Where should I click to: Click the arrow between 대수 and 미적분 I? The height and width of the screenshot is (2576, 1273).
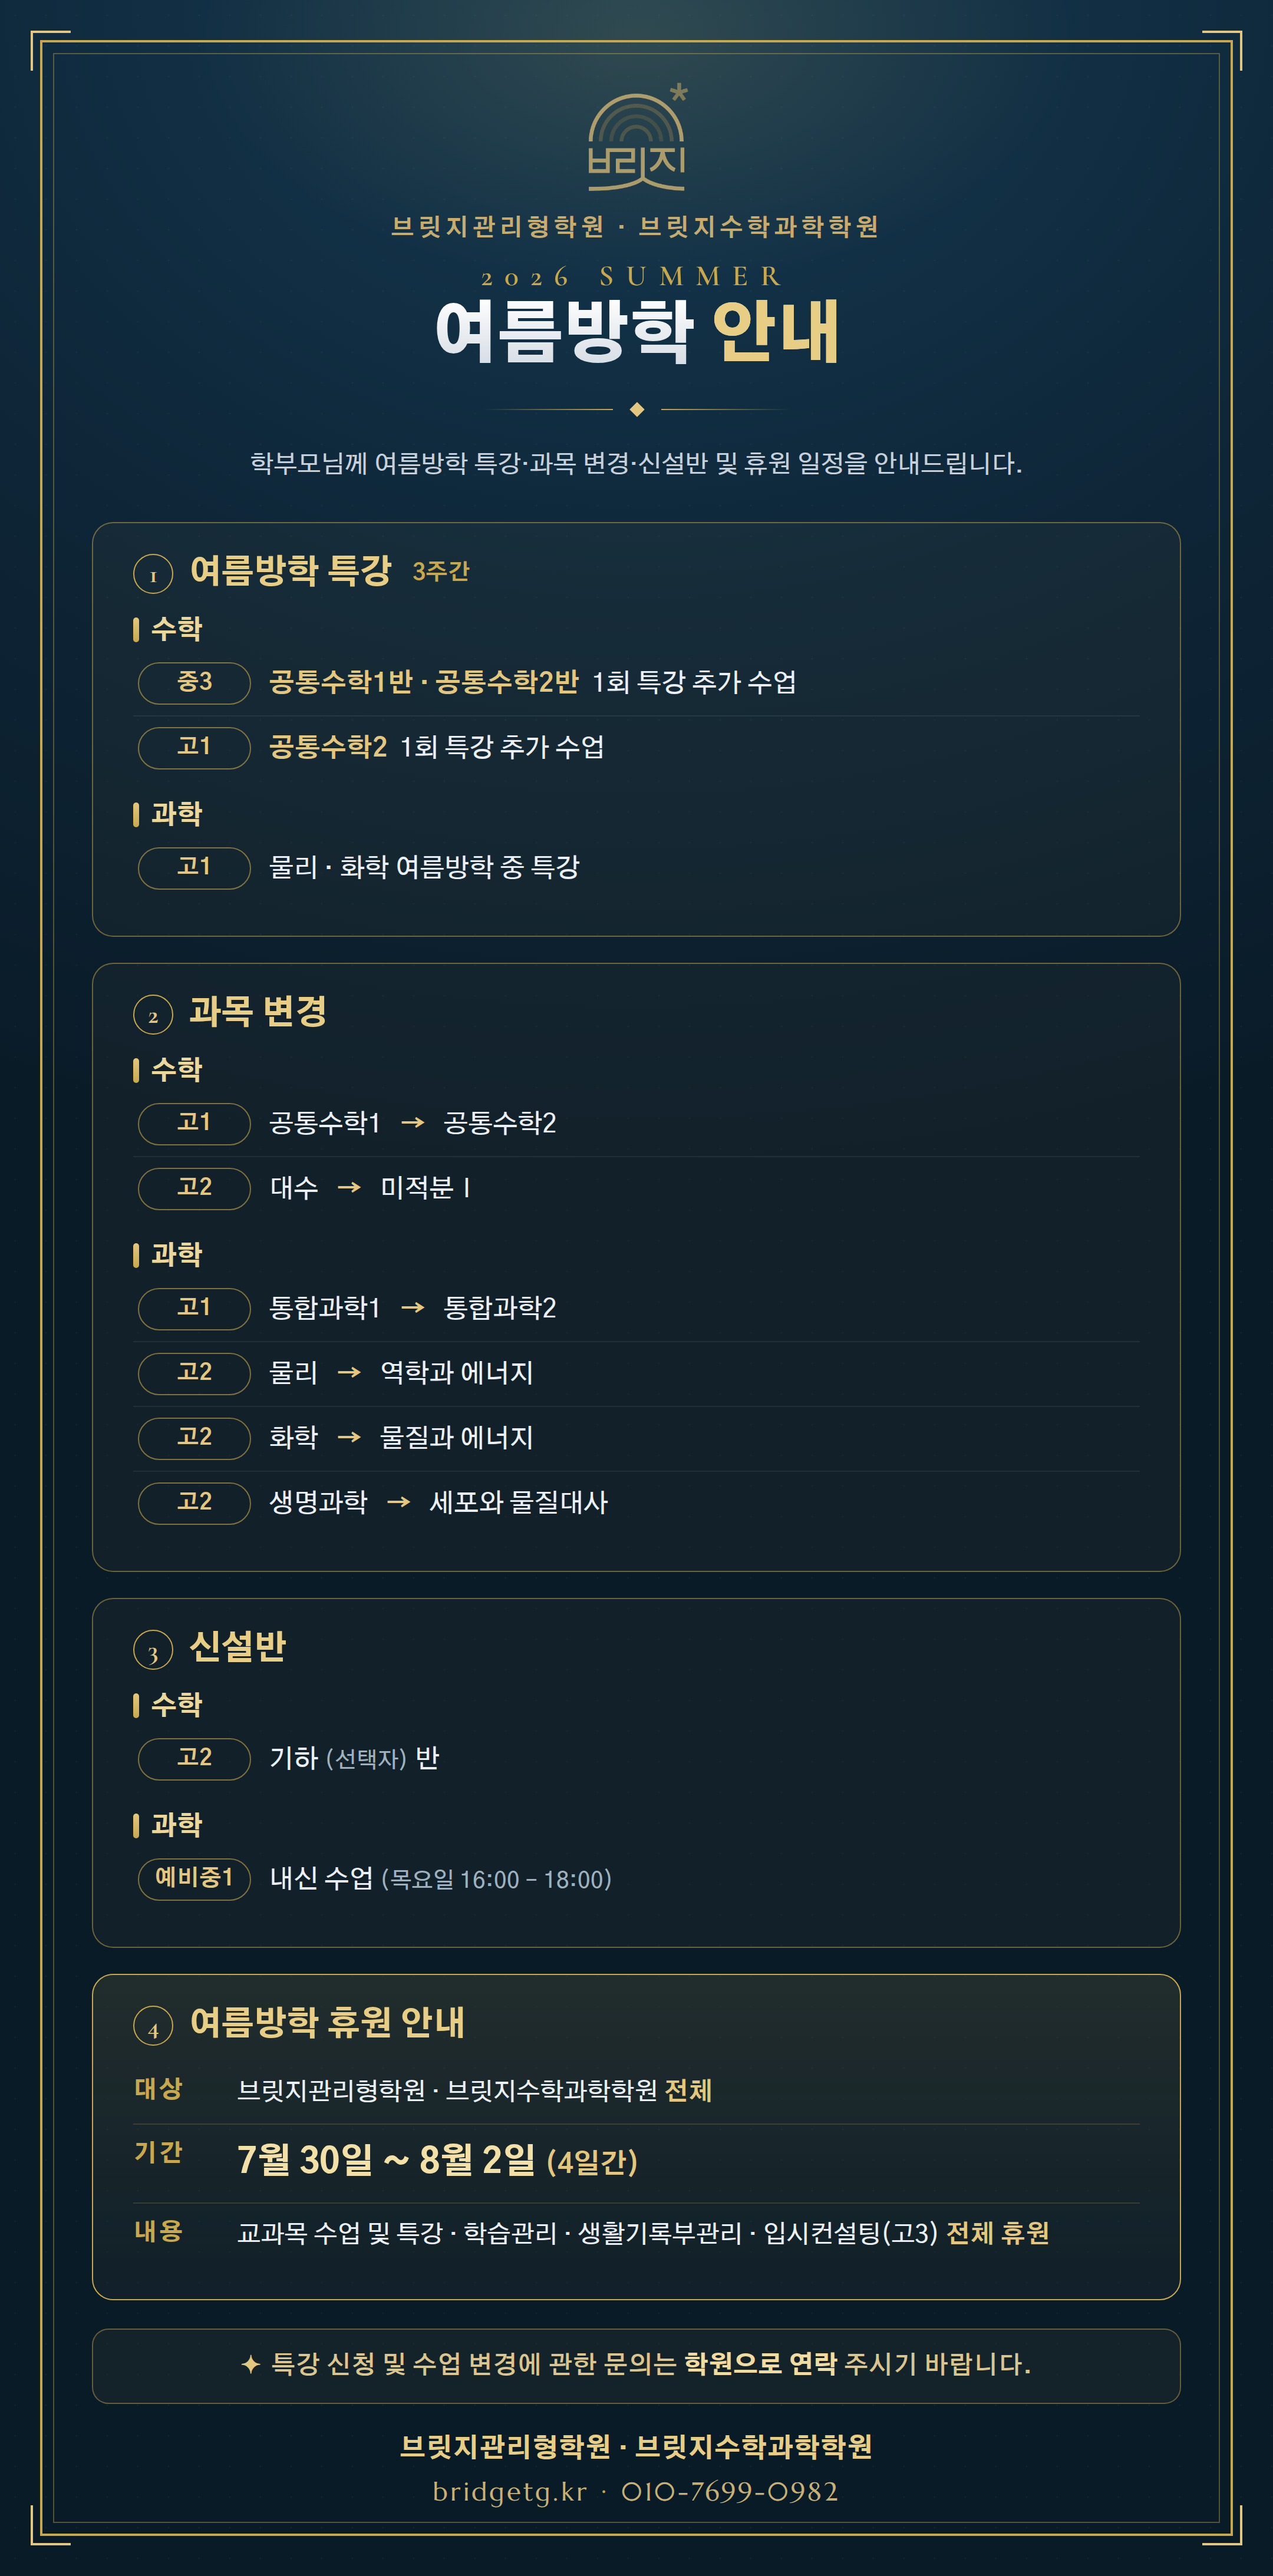pos(349,1188)
